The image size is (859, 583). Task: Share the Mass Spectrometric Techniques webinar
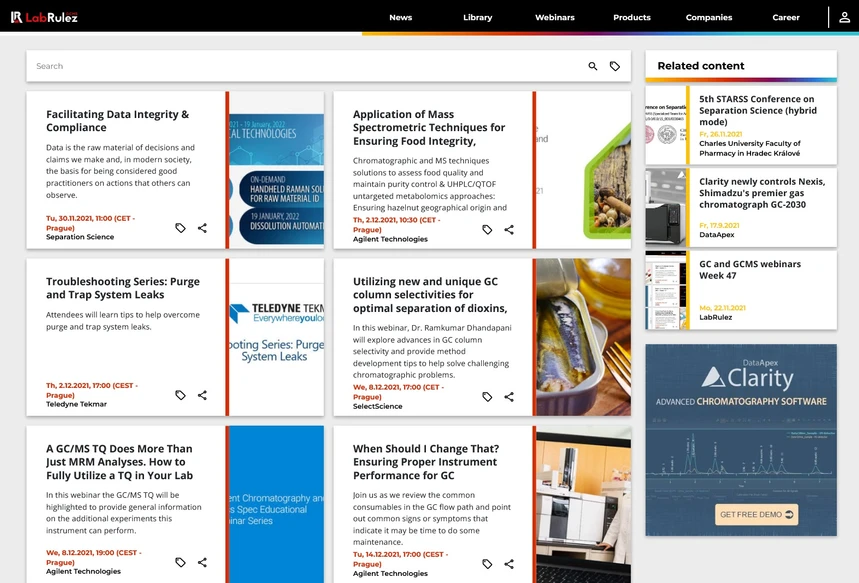(509, 230)
